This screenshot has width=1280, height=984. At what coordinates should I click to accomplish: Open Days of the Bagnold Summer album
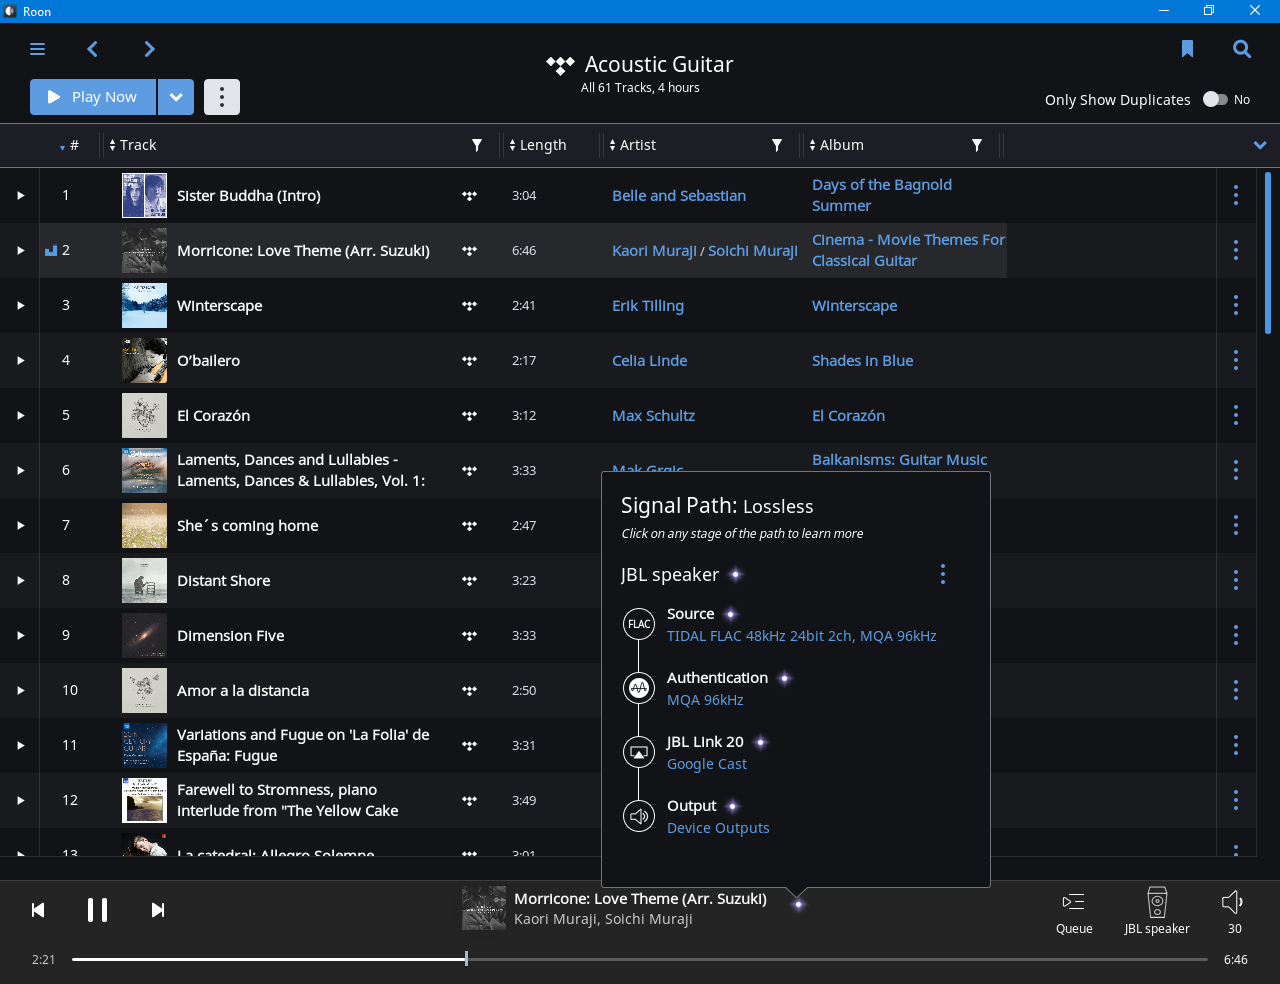click(882, 195)
